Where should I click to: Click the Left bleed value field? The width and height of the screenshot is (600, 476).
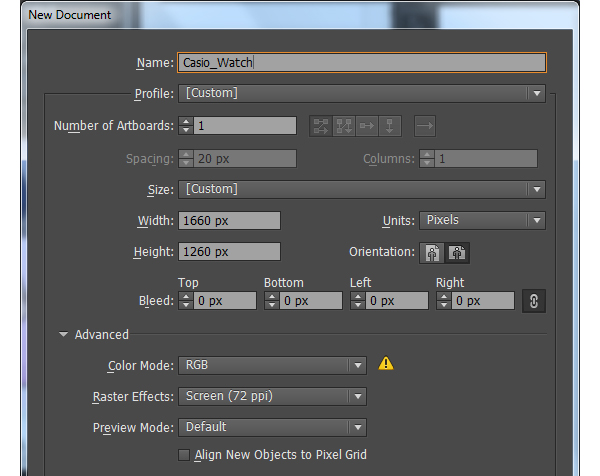[x=397, y=301]
